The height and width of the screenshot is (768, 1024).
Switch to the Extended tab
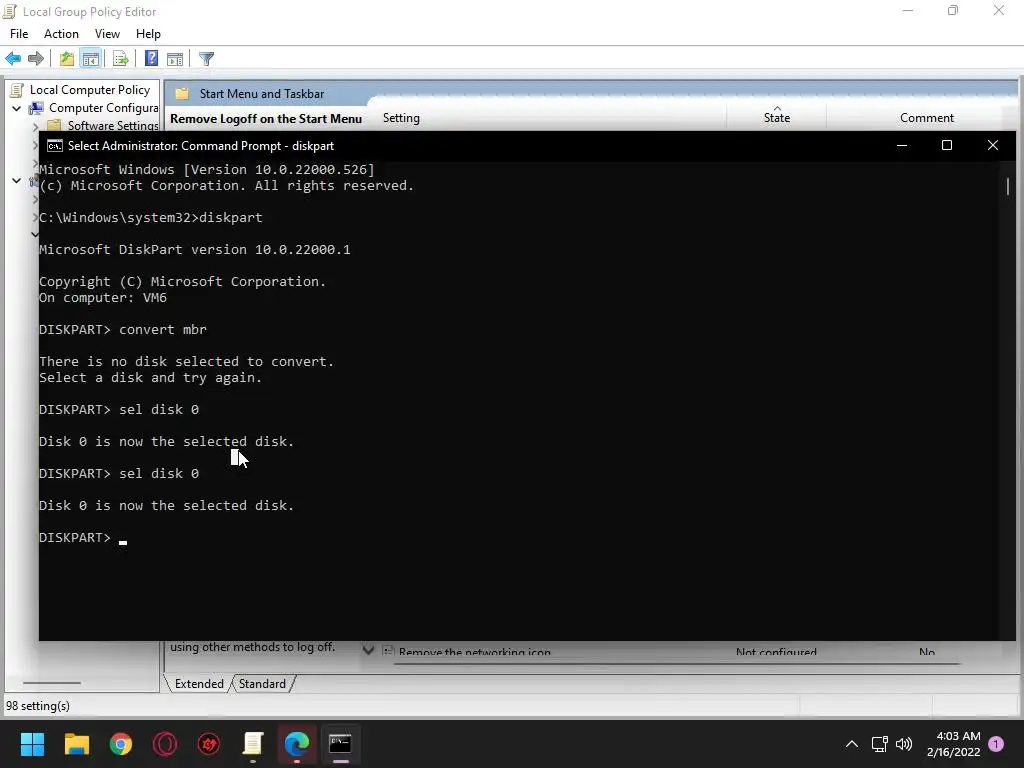pyautogui.click(x=199, y=684)
